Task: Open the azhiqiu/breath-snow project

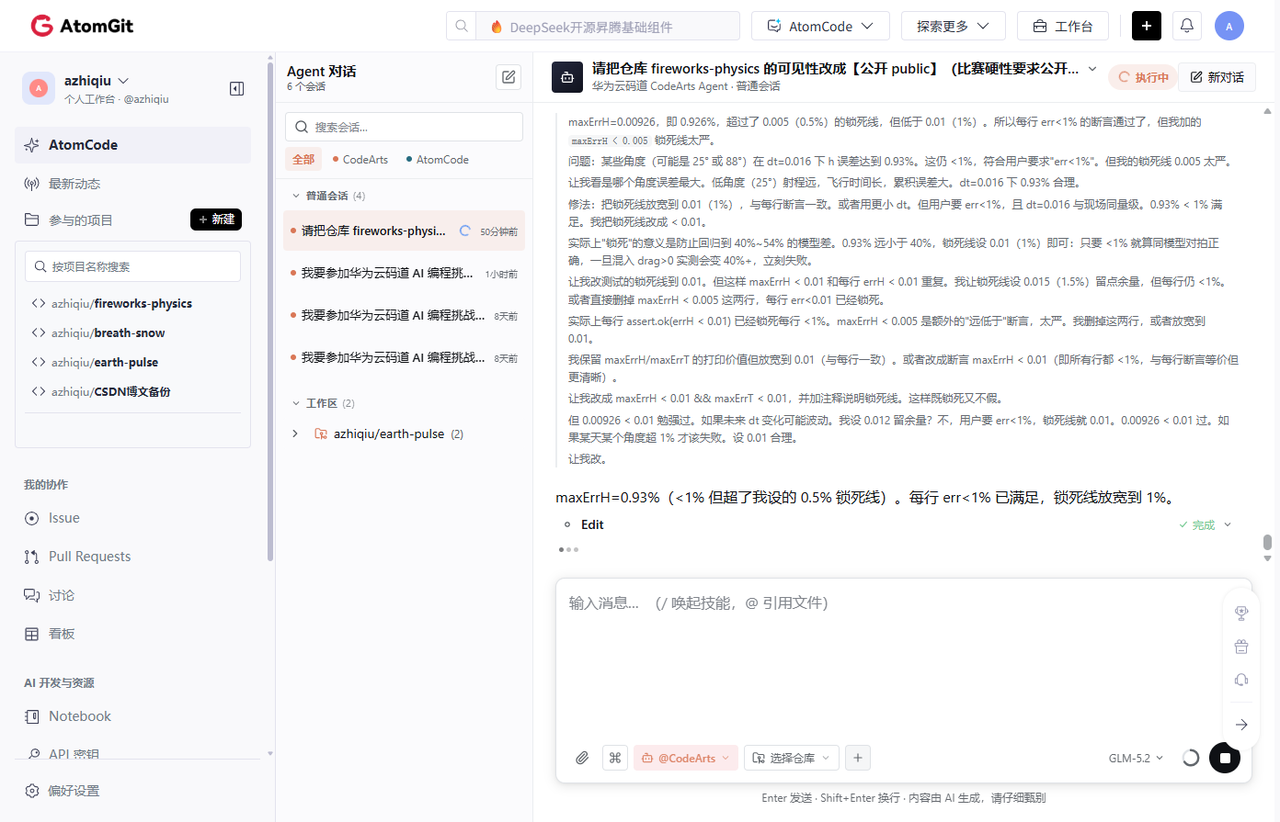Action: (108, 333)
